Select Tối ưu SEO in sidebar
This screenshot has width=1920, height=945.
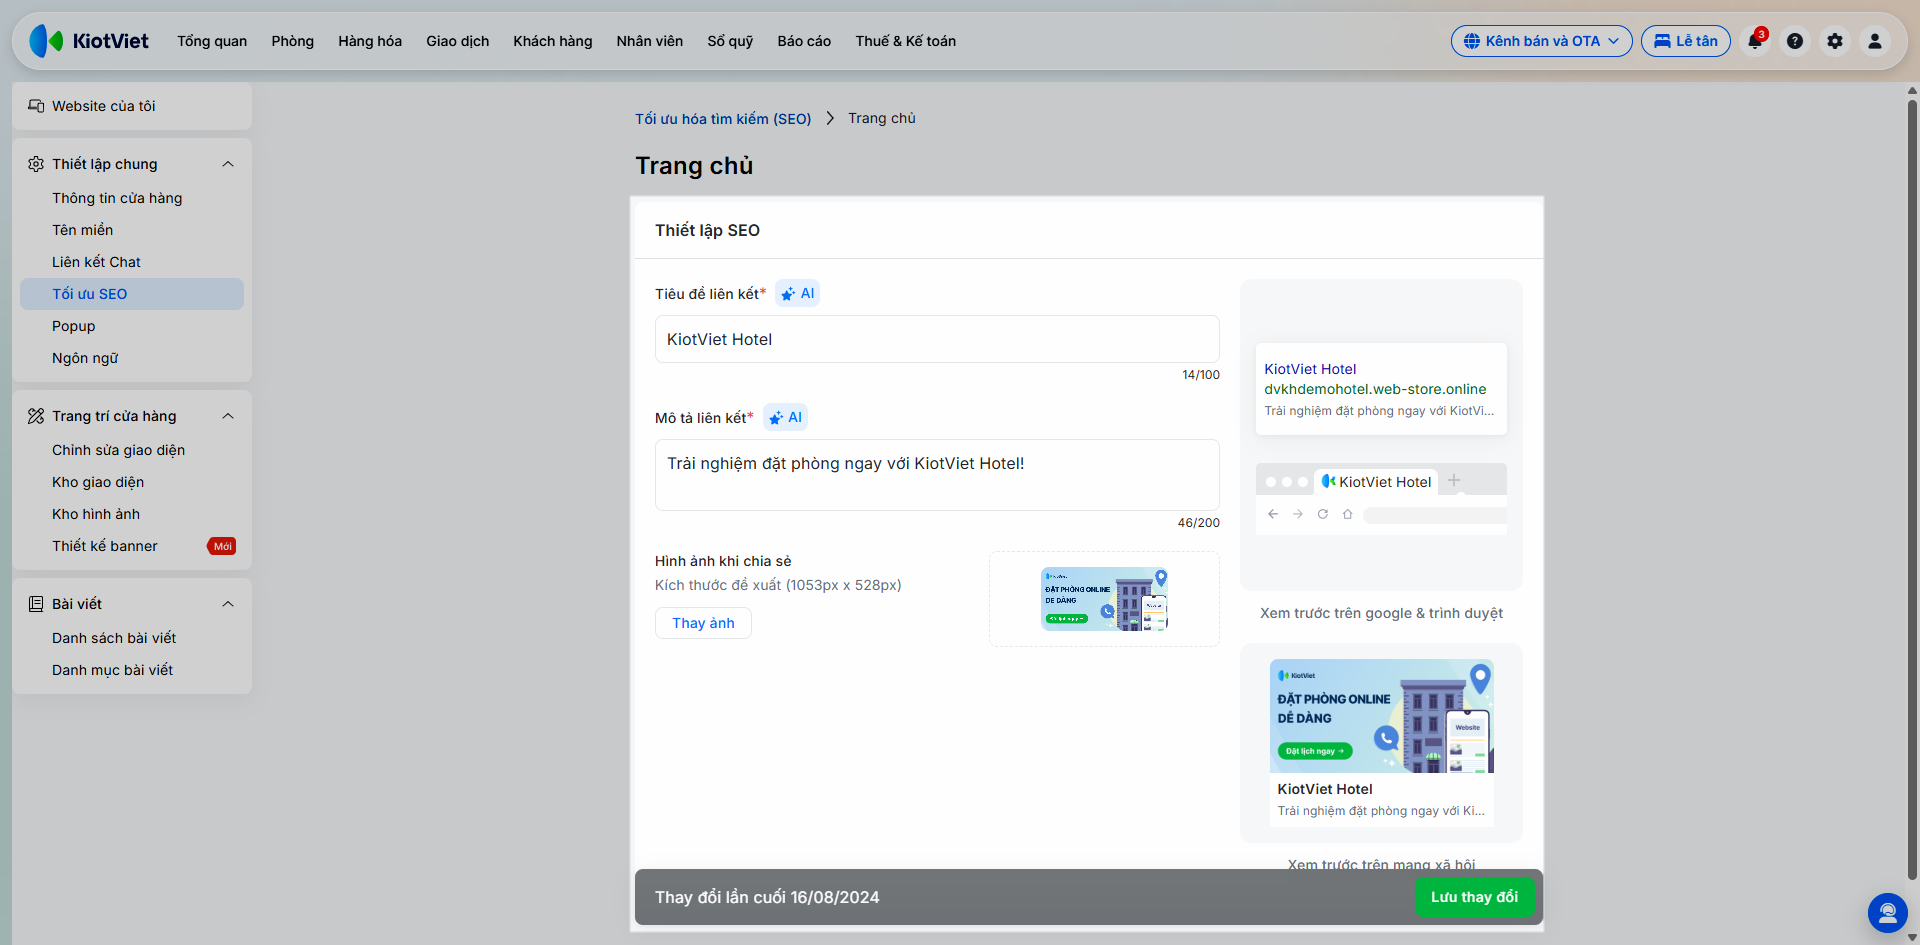132,294
